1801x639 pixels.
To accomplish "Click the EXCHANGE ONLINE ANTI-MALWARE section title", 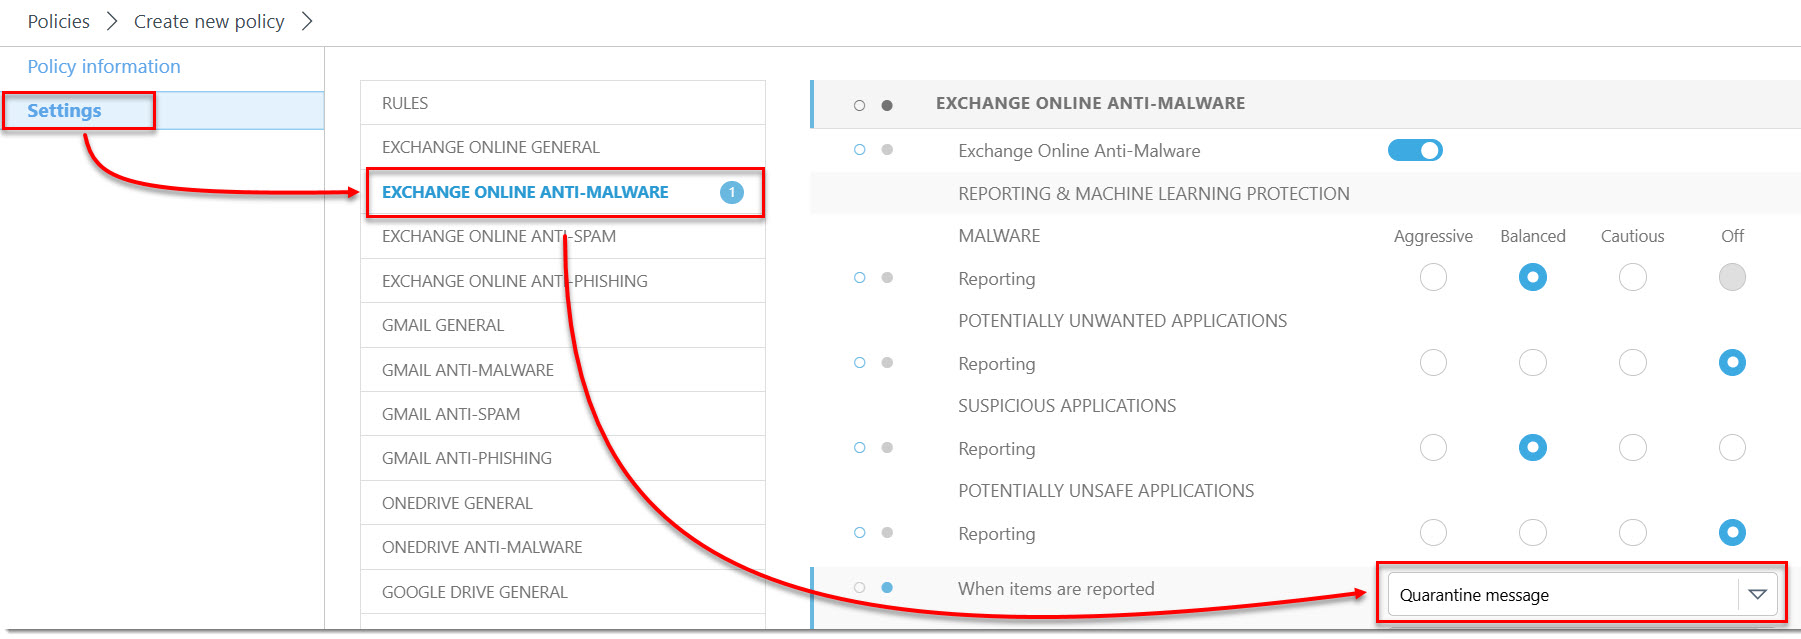I will [x=1090, y=103].
